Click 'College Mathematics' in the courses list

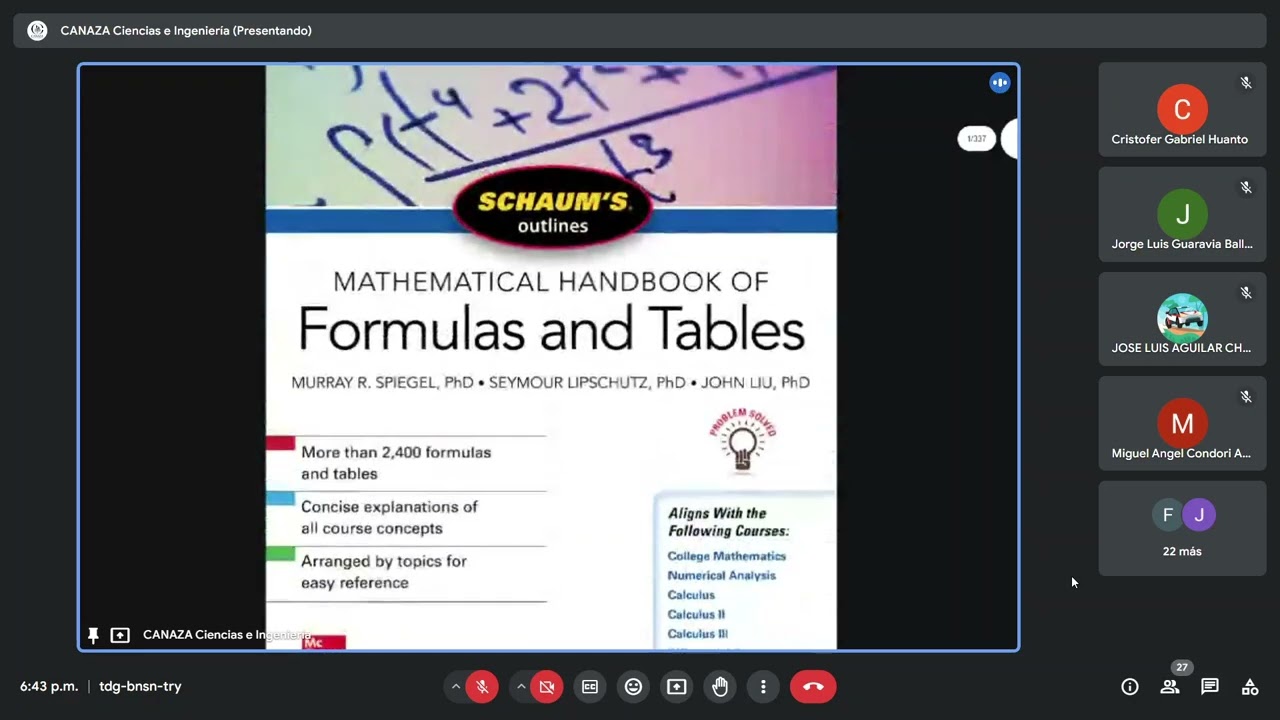tap(727, 556)
